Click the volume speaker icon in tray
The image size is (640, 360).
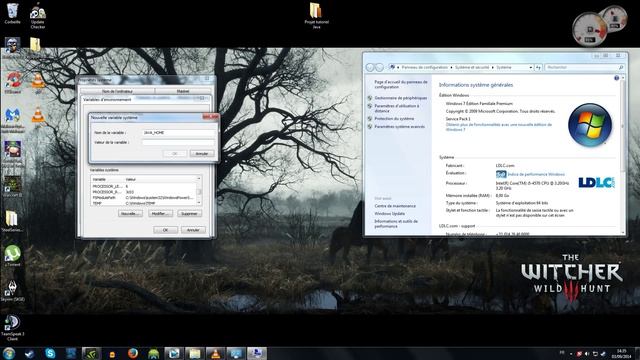click(587, 353)
